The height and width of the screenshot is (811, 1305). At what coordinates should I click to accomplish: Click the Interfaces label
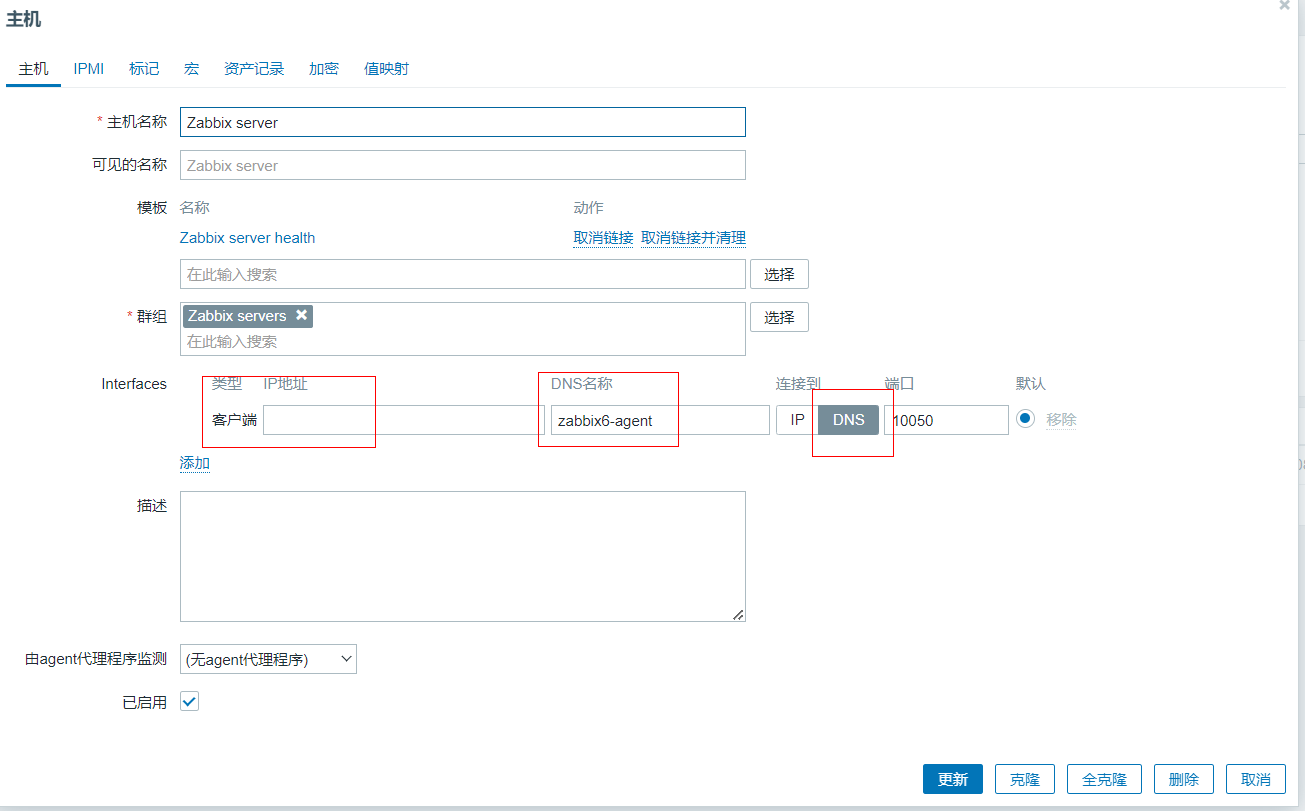134,384
